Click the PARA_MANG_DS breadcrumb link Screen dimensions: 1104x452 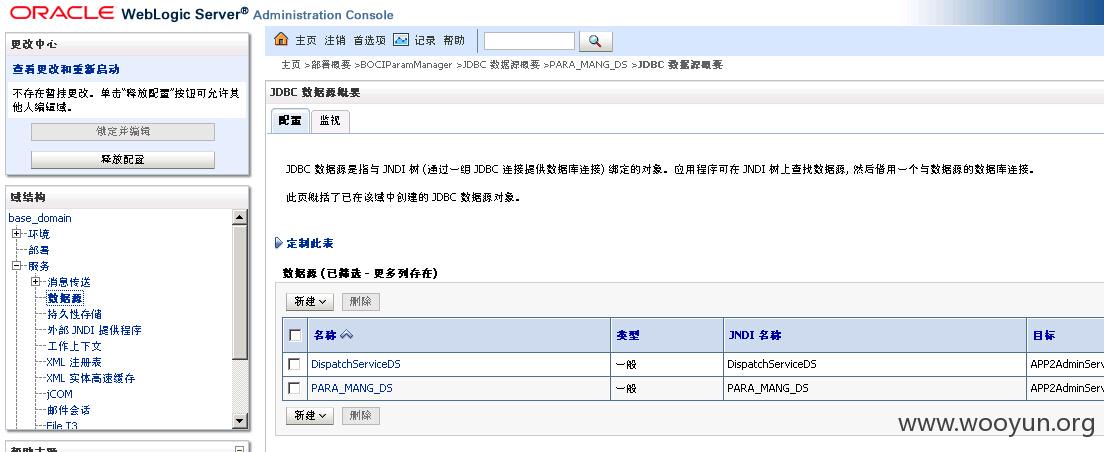(x=588, y=65)
